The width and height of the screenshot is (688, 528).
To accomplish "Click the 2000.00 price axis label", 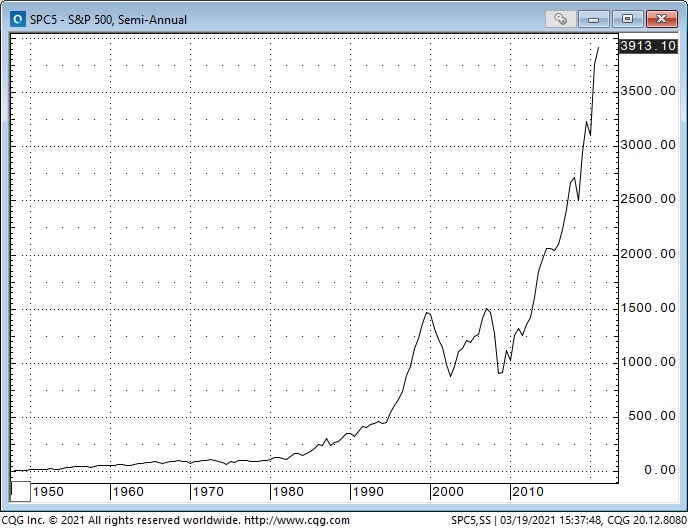I will 648,254.
